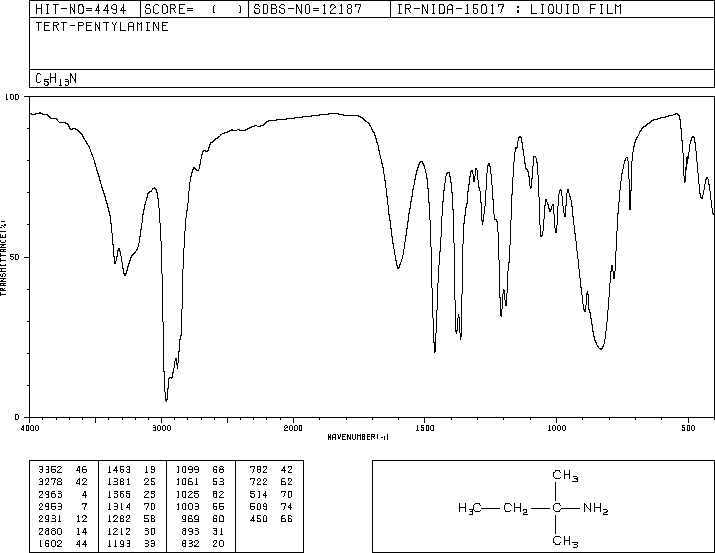Click peak table entry 1365
The width and height of the screenshot is (715, 553).
[x=119, y=494]
